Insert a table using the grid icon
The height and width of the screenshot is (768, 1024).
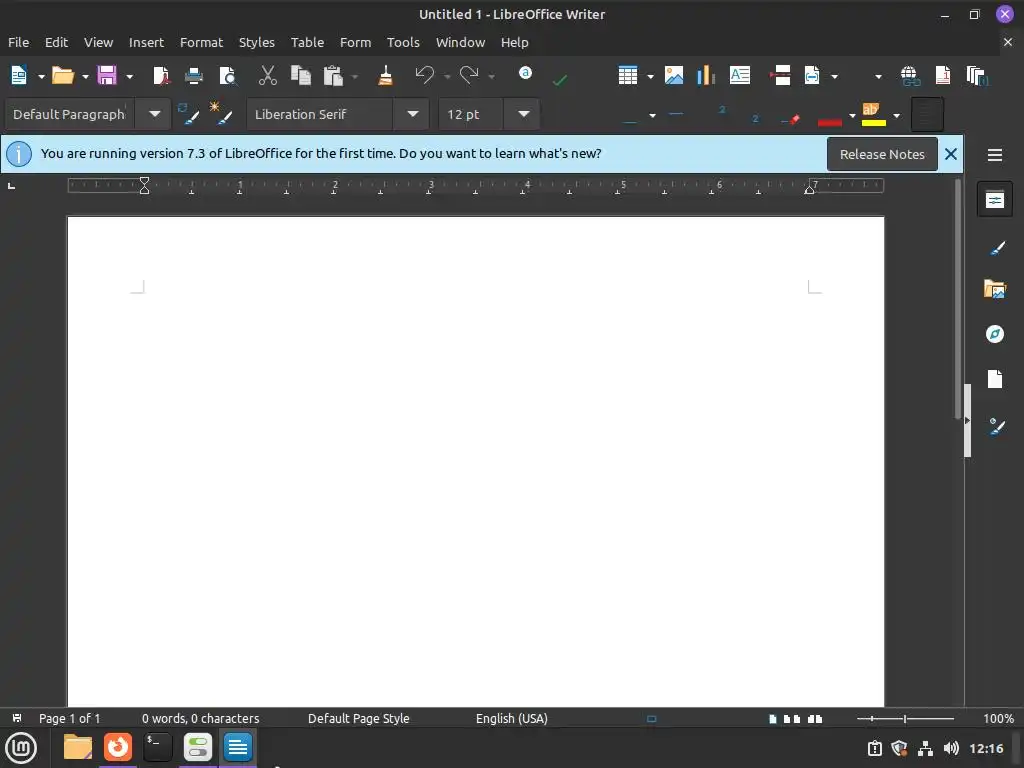coord(628,76)
